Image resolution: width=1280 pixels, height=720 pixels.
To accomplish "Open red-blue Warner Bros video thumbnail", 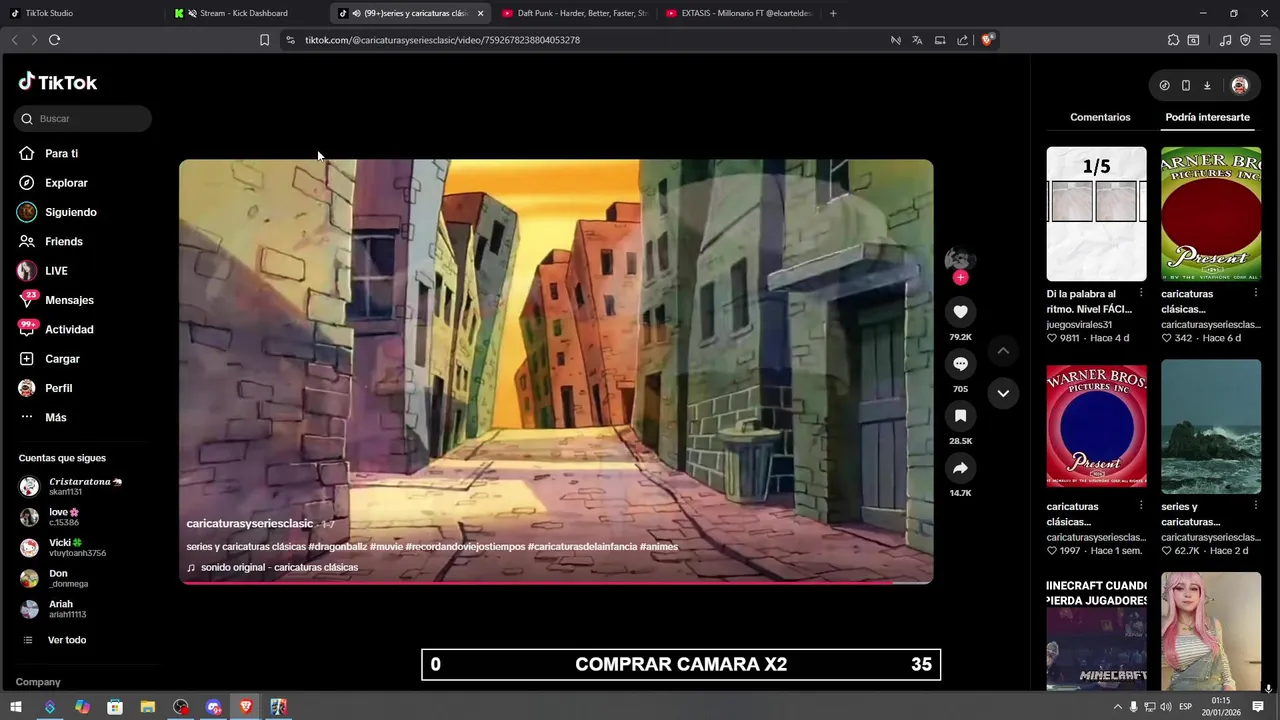I will click(1096, 426).
